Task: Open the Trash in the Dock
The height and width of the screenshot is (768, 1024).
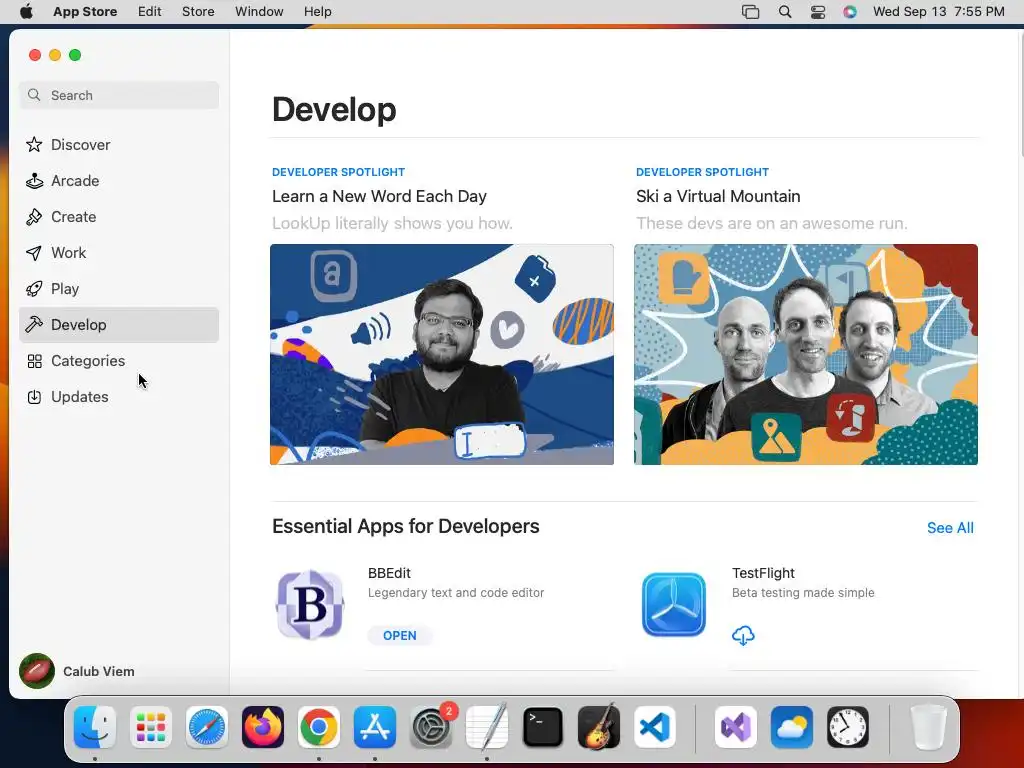Action: (x=929, y=727)
